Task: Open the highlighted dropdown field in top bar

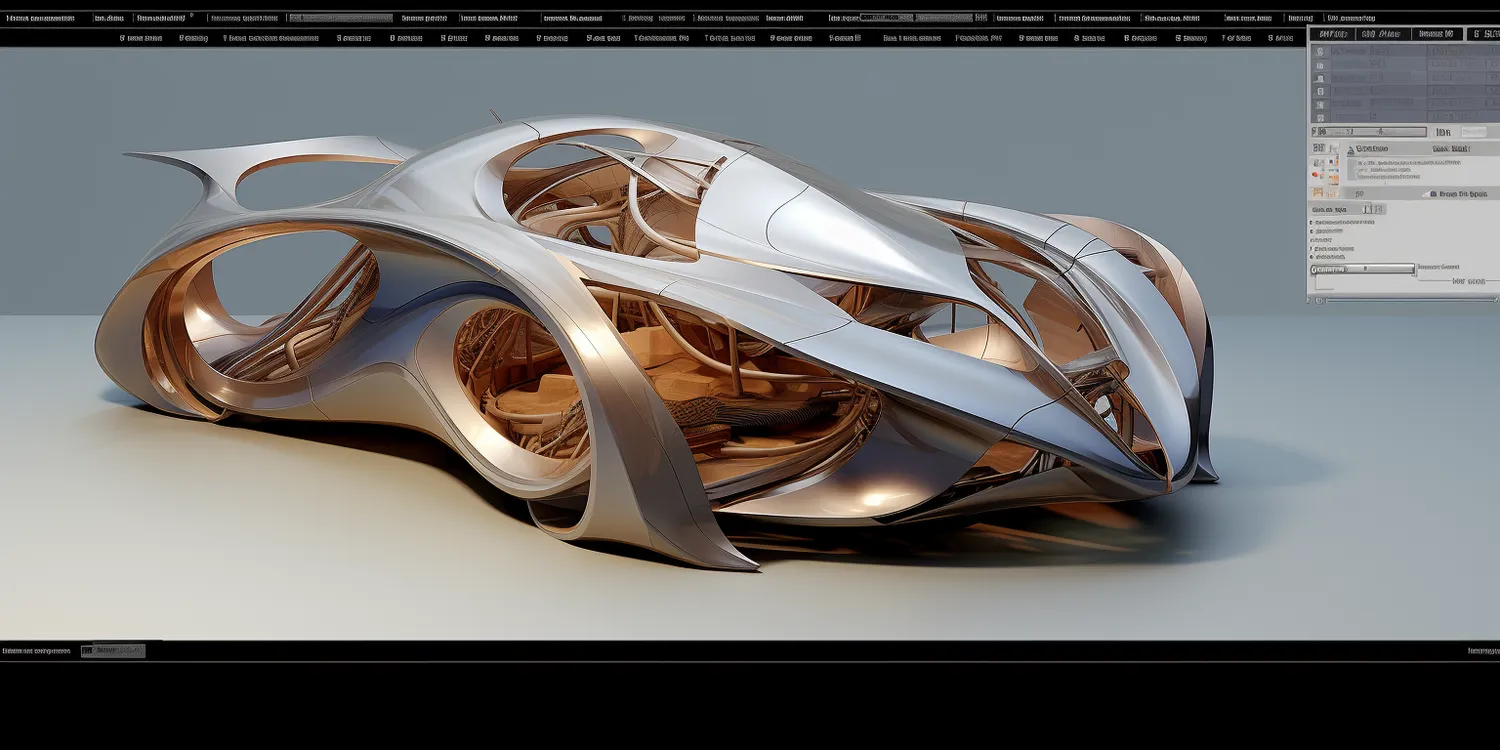Action: 340,18
